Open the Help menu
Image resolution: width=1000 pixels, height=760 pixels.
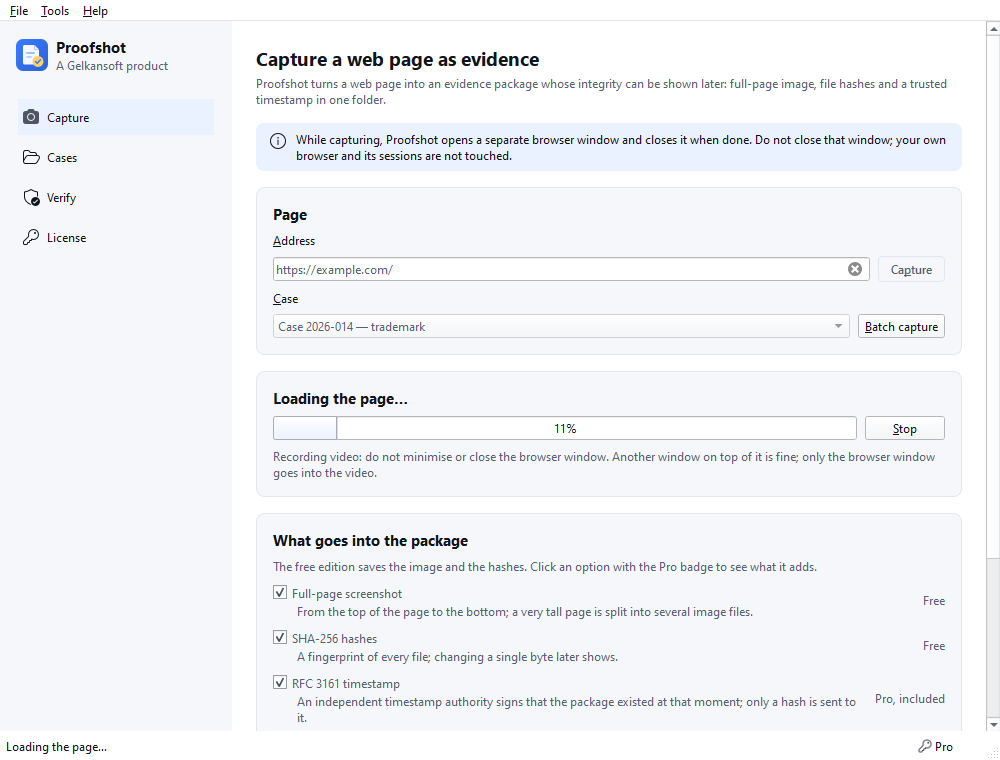tap(95, 11)
